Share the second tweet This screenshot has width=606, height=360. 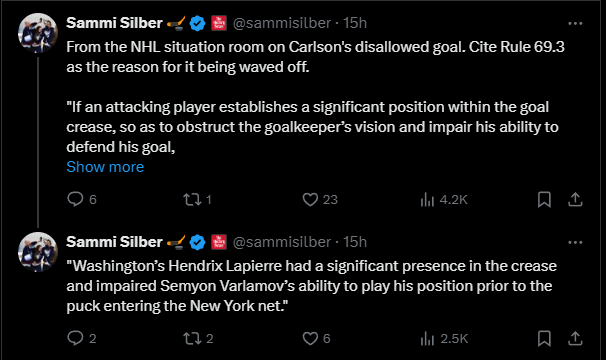575,338
